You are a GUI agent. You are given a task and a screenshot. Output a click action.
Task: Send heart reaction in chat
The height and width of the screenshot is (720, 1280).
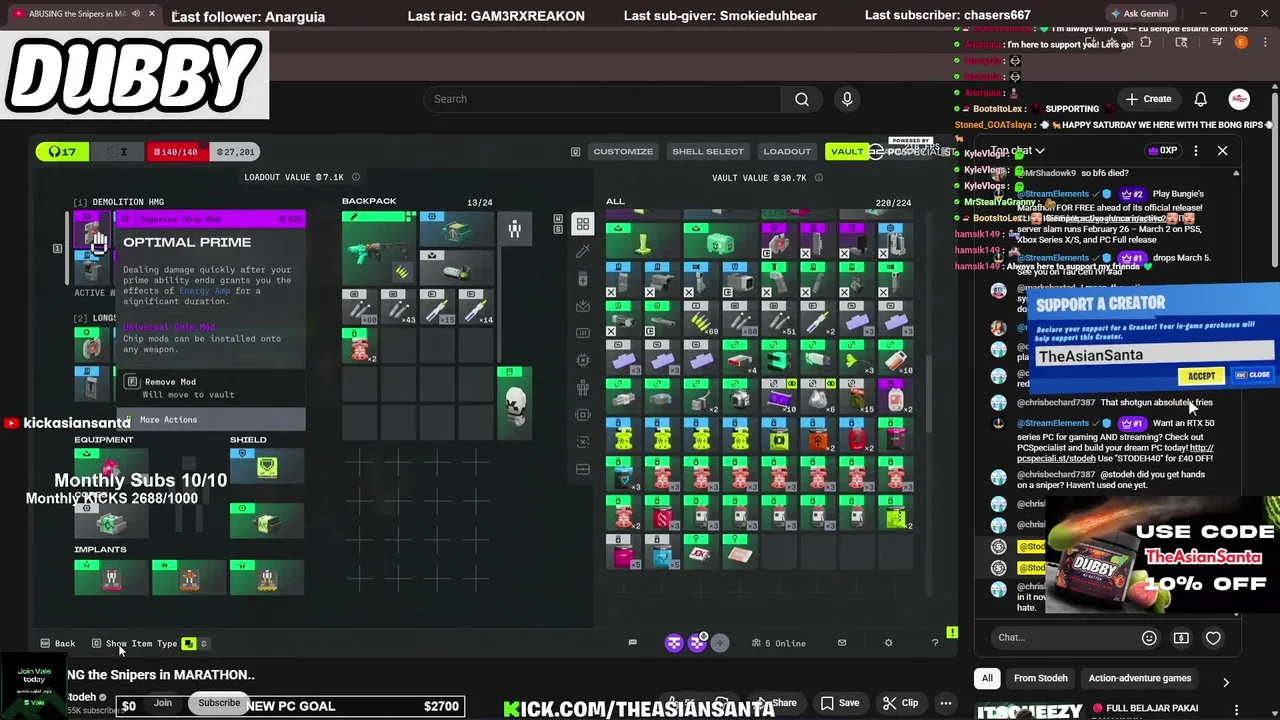(1213, 638)
